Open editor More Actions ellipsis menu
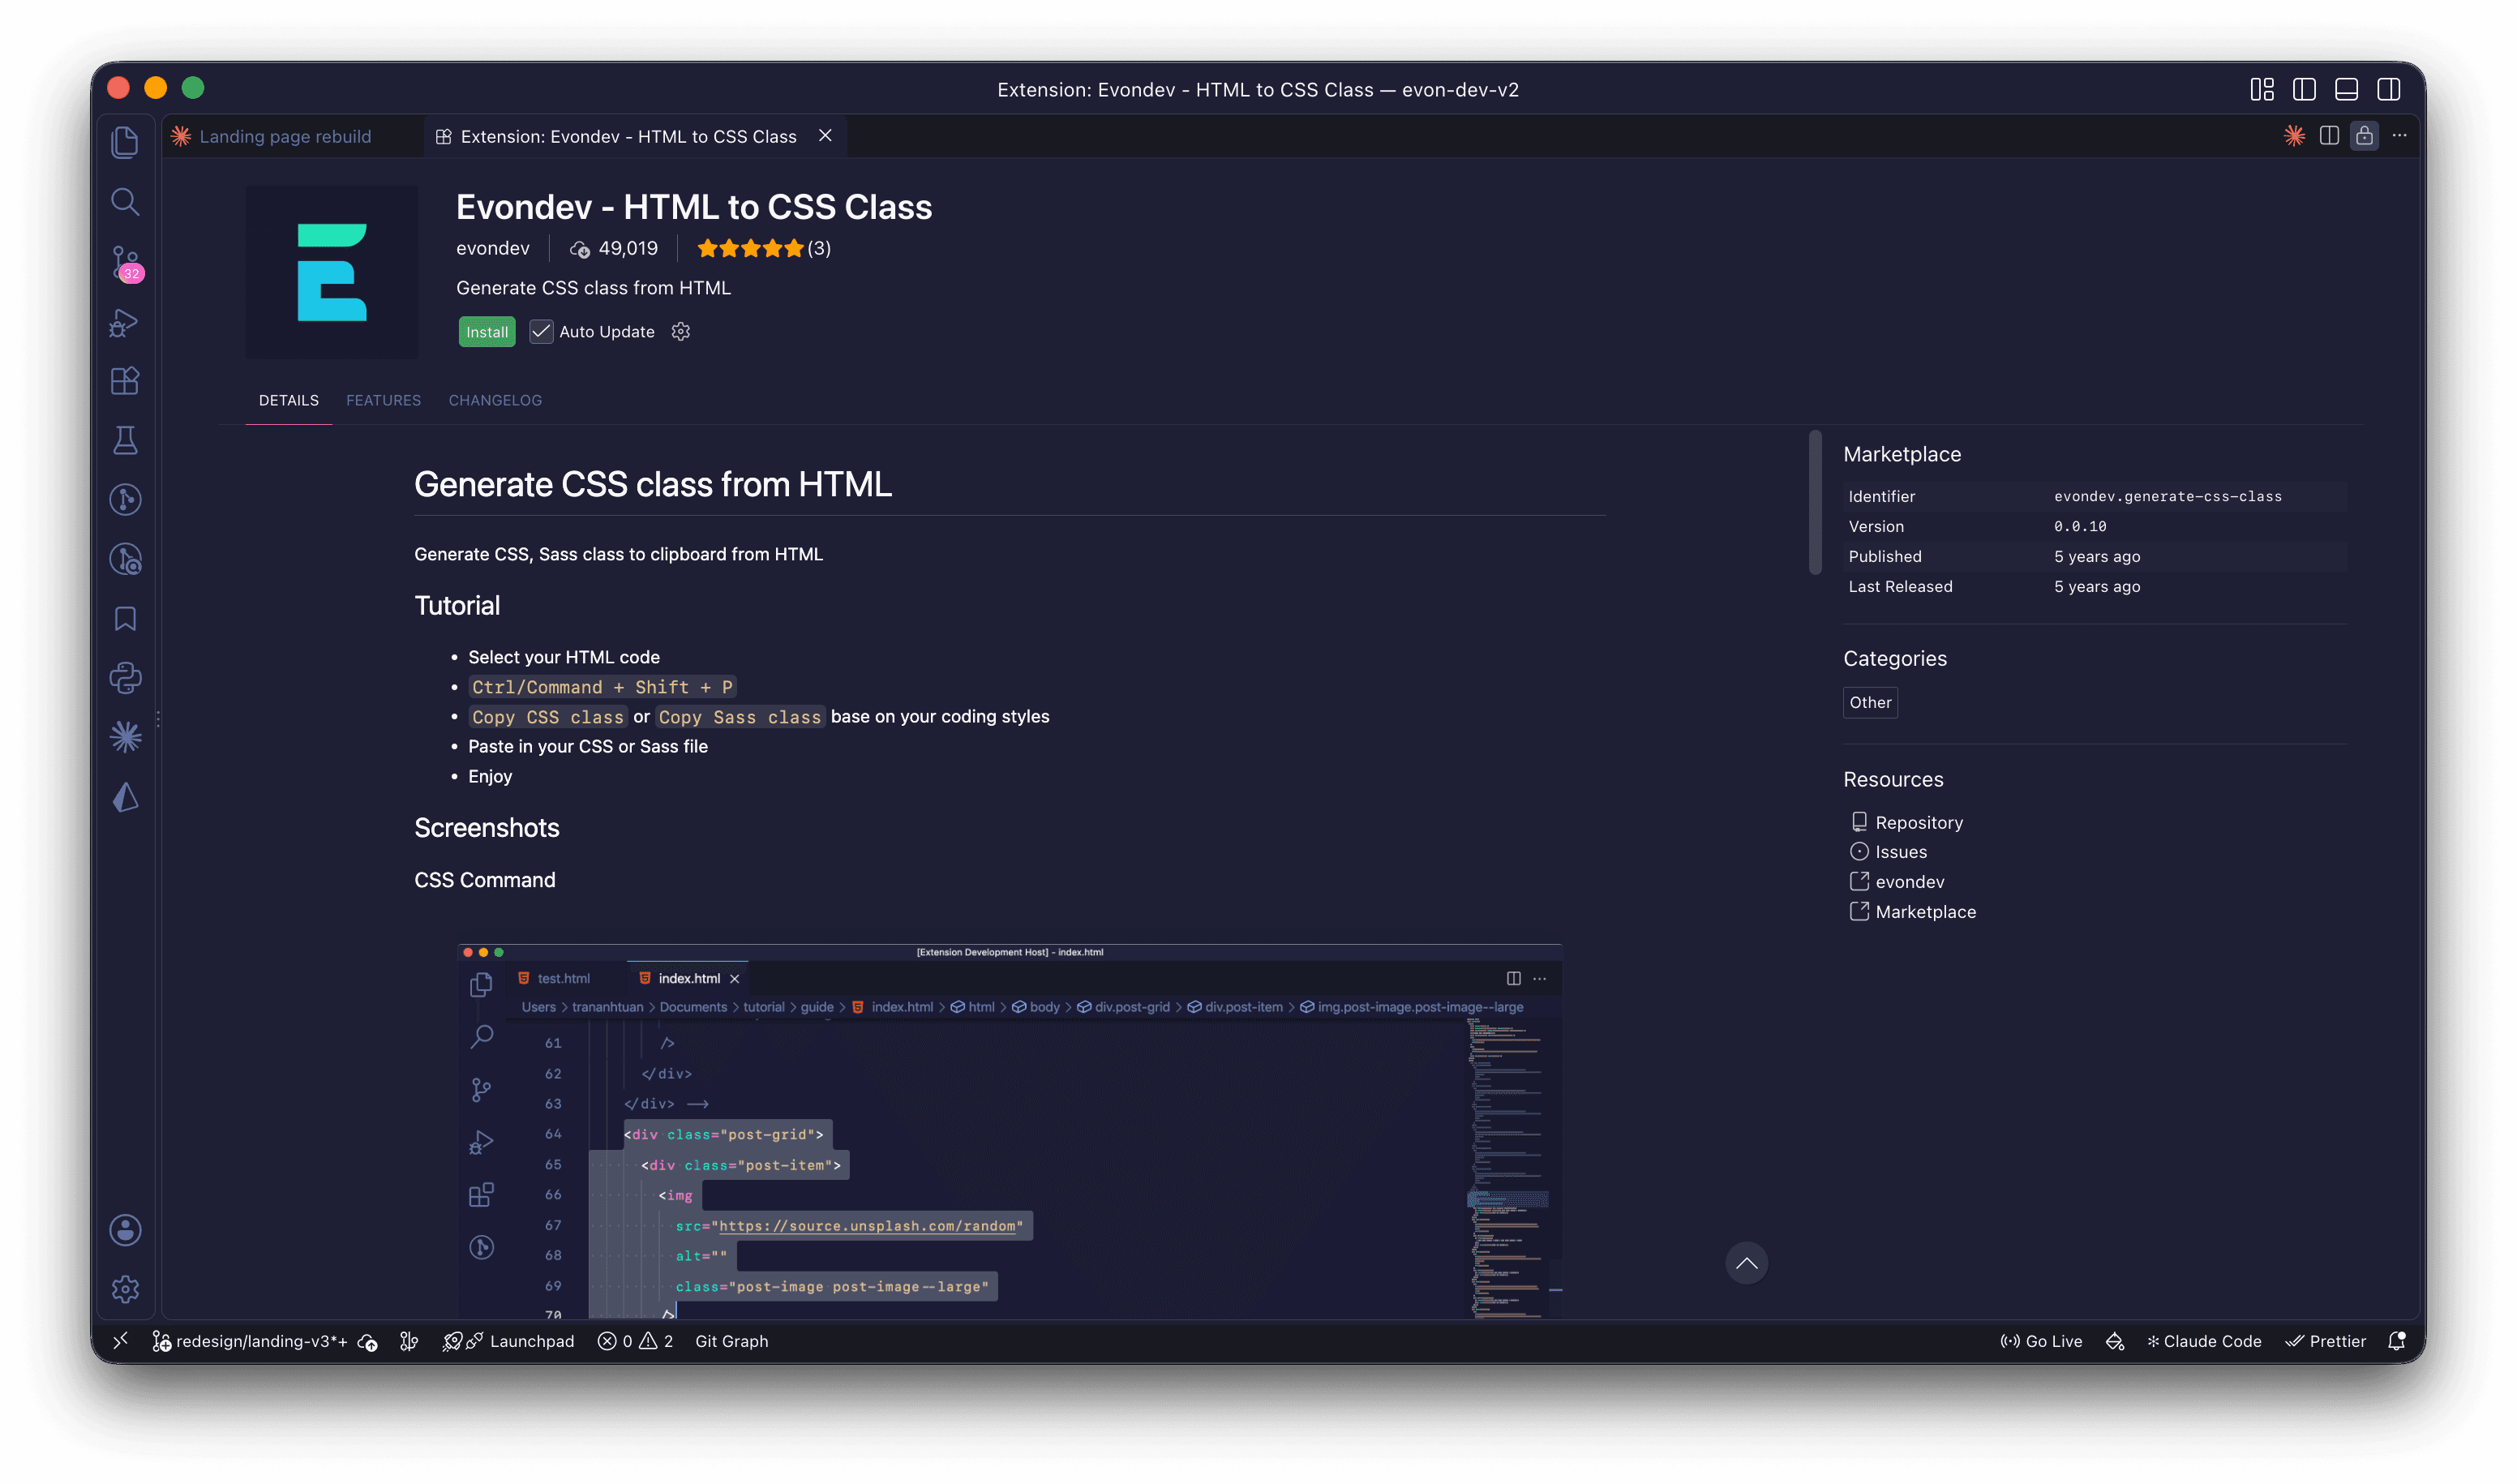Image resolution: width=2517 pixels, height=1484 pixels. (x=2399, y=136)
